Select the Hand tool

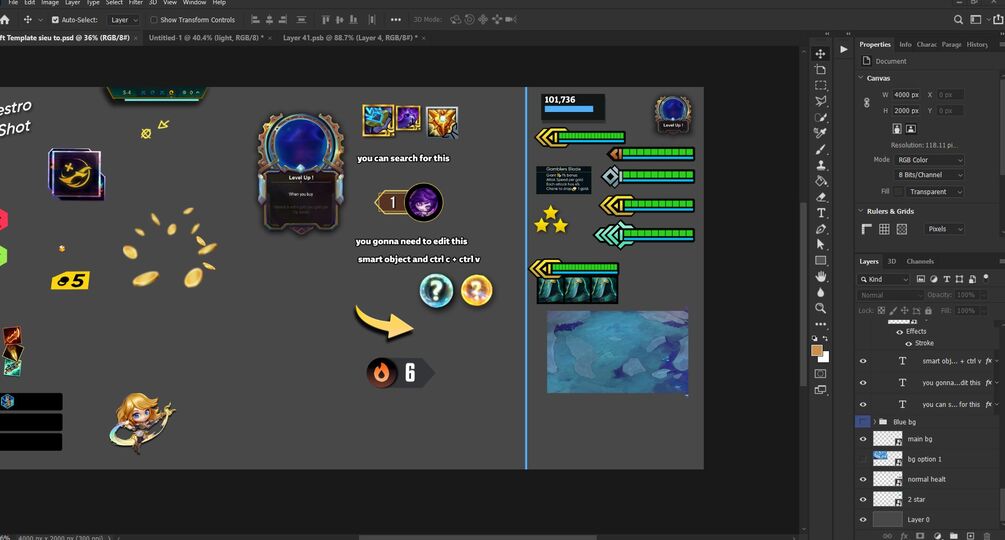point(820,276)
